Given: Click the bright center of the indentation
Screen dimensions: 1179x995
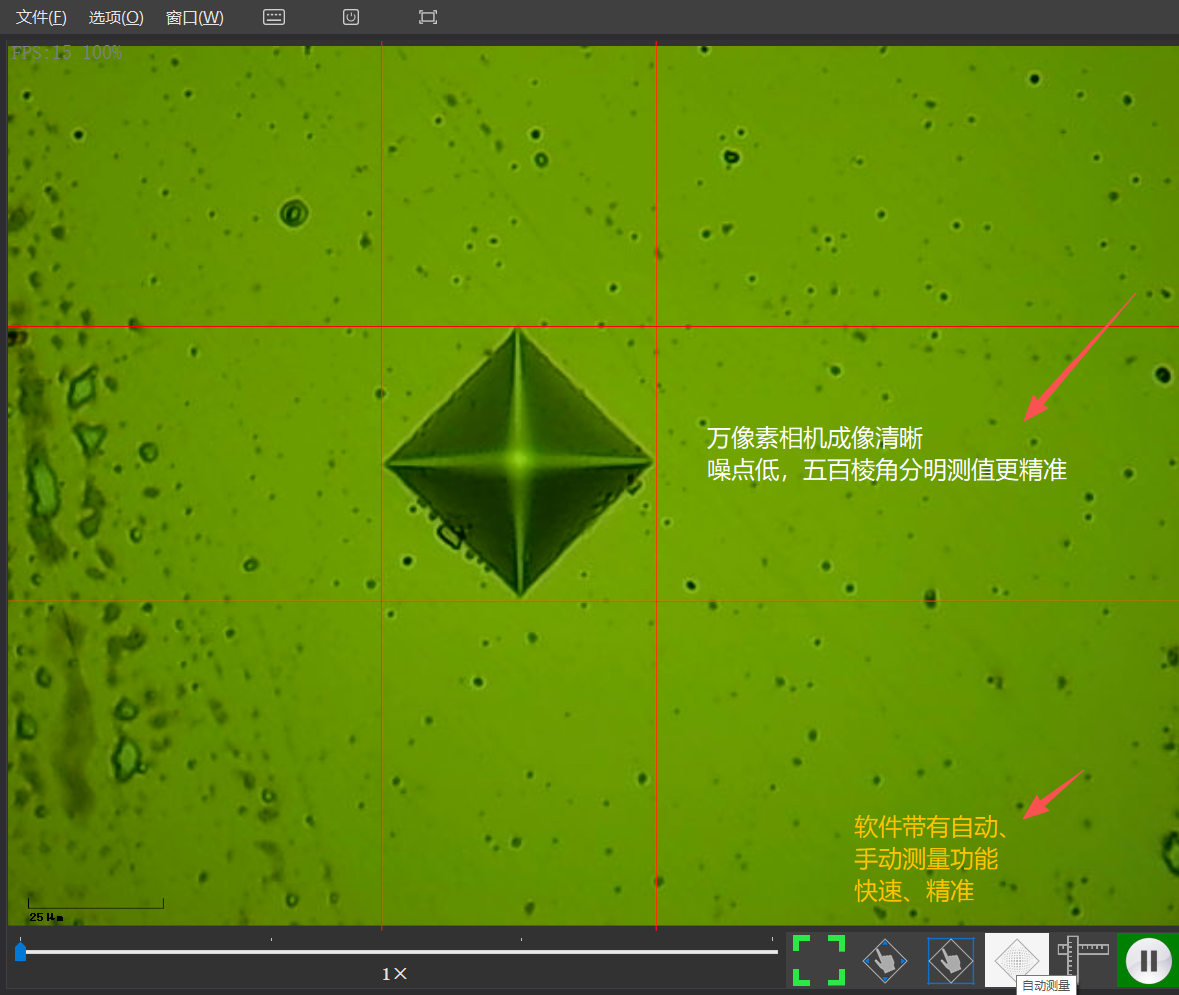Looking at the screenshot, I should click(x=518, y=460).
